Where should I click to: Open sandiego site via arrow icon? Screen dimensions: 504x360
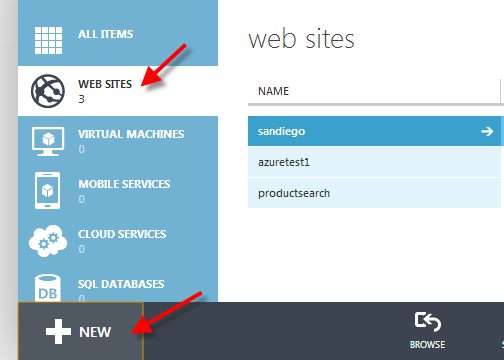[x=487, y=131]
